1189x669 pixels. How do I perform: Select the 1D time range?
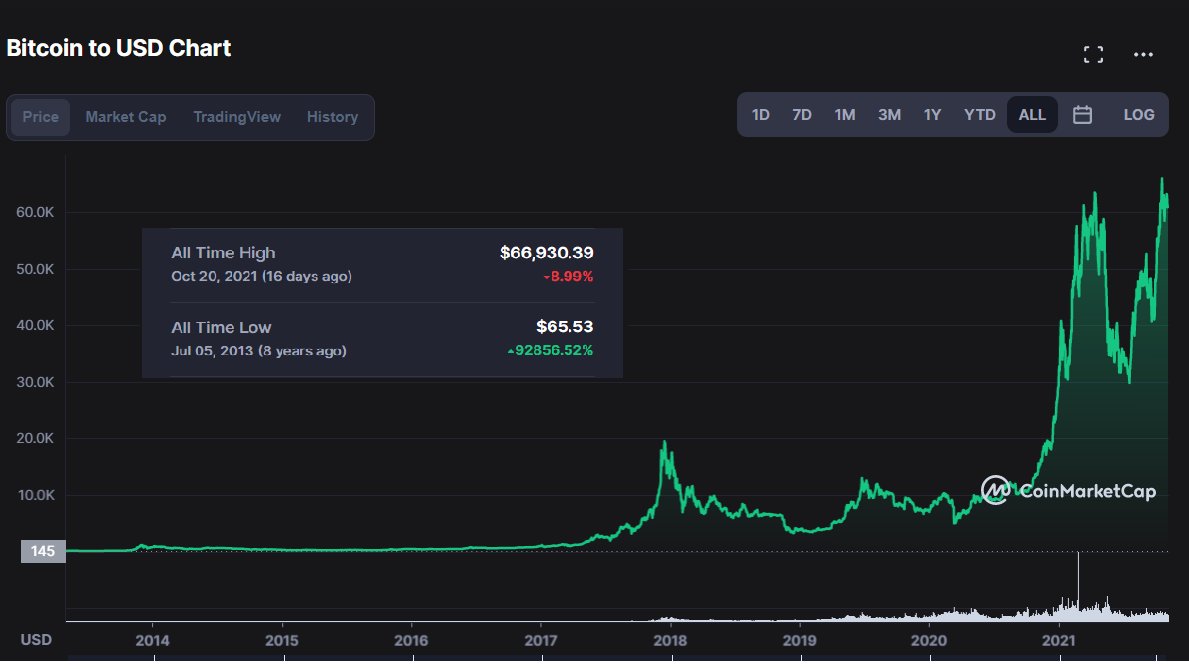pyautogui.click(x=761, y=115)
